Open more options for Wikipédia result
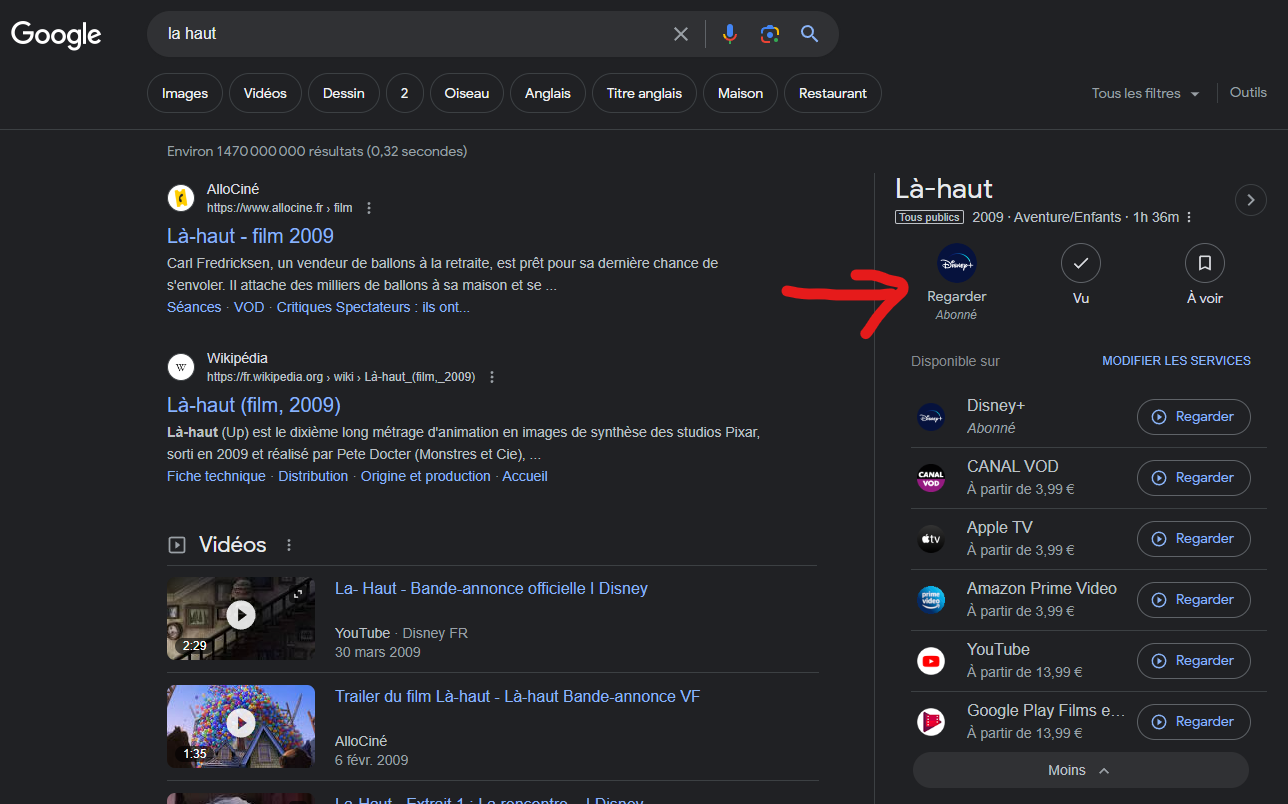Viewport: 1288px width, 804px height. (492, 377)
